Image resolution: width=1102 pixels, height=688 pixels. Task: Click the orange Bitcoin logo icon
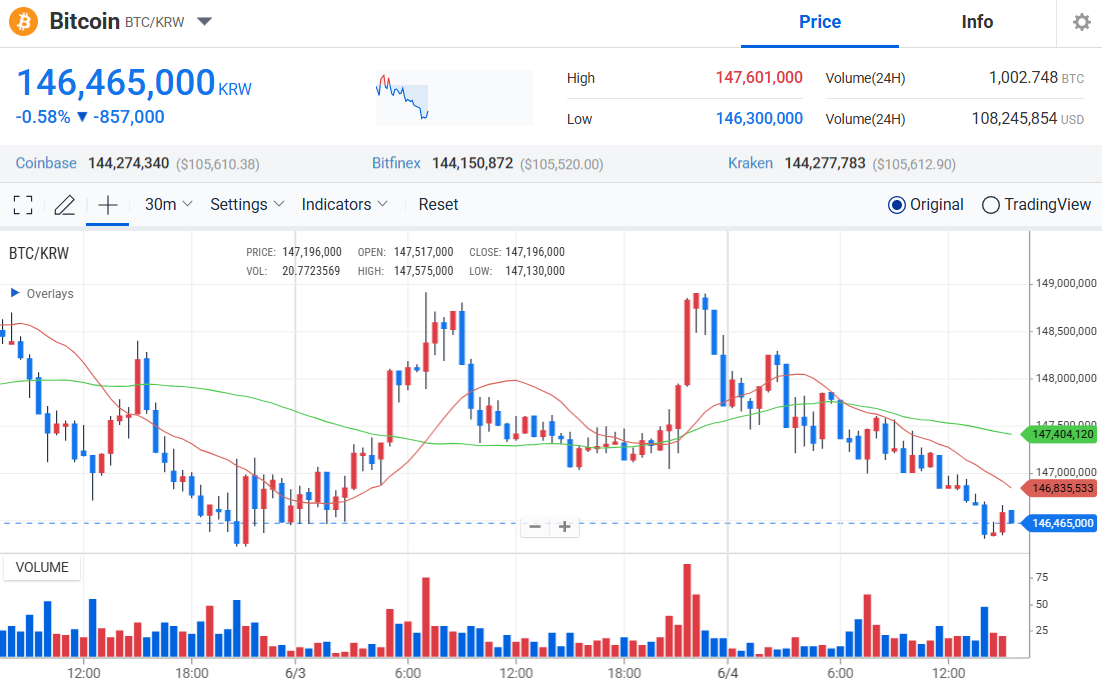24,21
